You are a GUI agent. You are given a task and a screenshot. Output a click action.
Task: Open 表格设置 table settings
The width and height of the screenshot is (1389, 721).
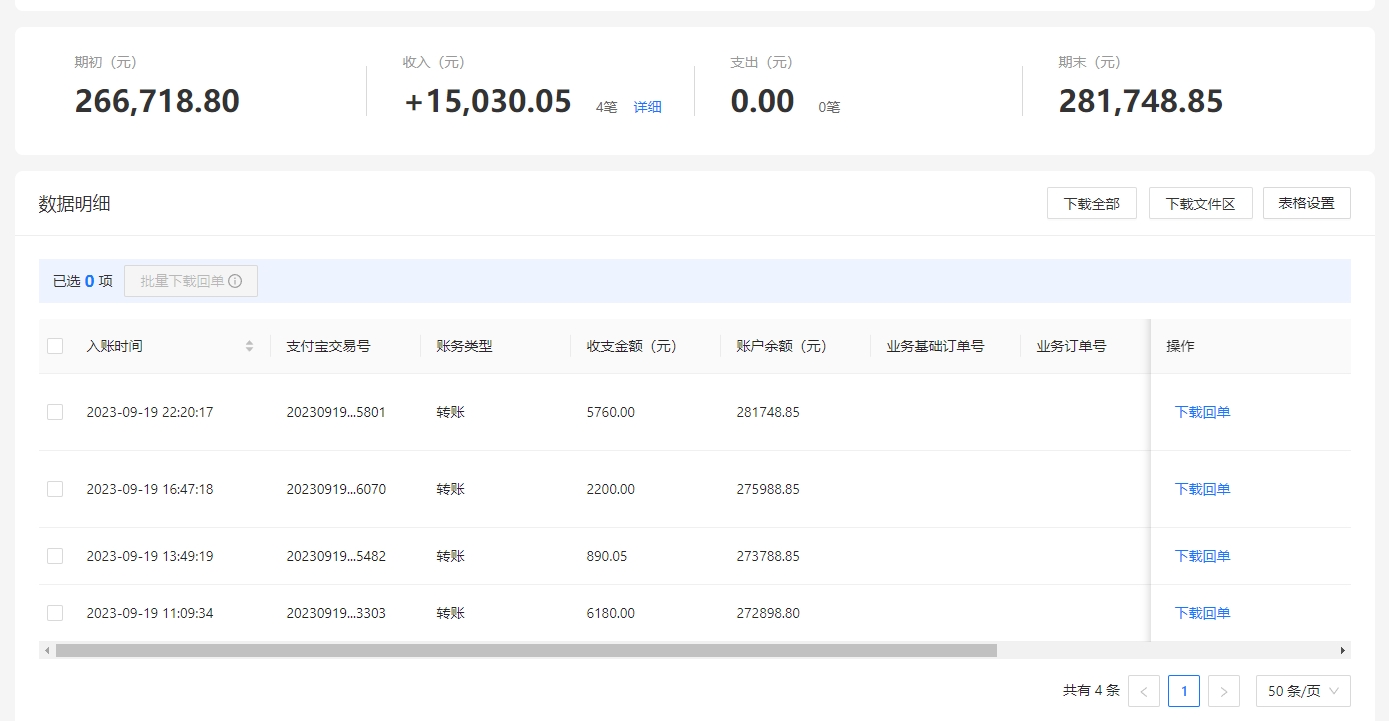point(1307,203)
